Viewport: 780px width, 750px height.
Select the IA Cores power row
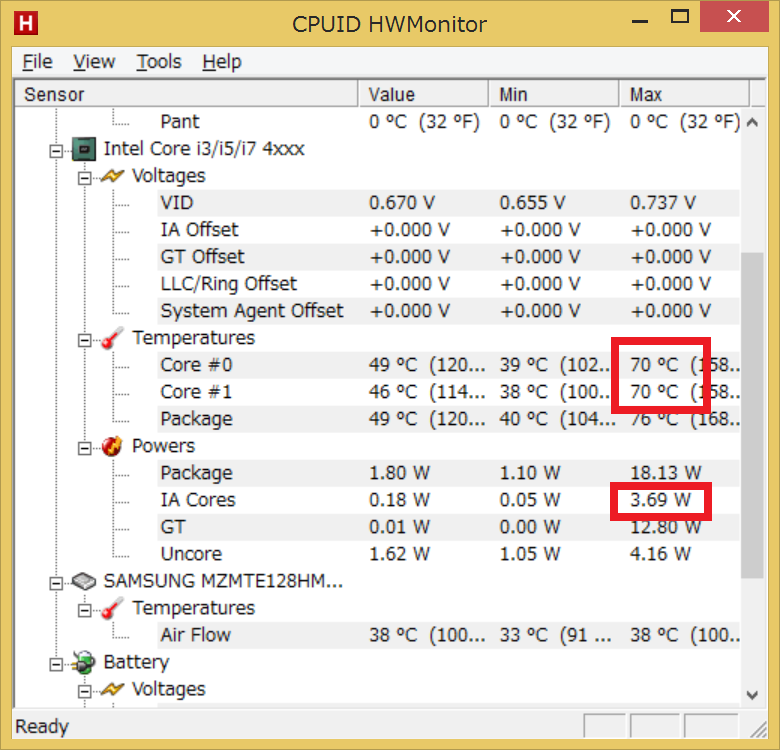coord(449,500)
